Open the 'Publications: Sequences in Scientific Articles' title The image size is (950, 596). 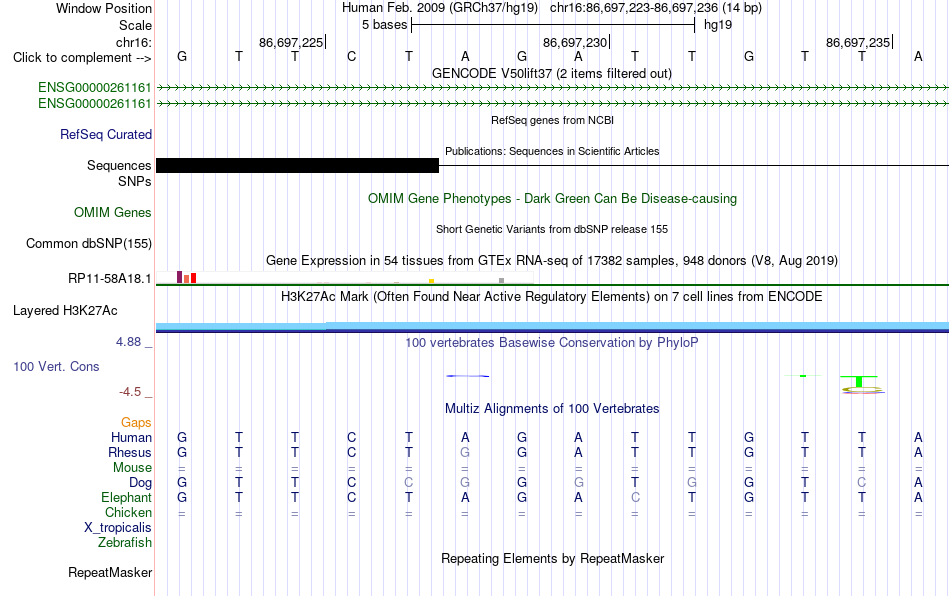[x=552, y=151]
